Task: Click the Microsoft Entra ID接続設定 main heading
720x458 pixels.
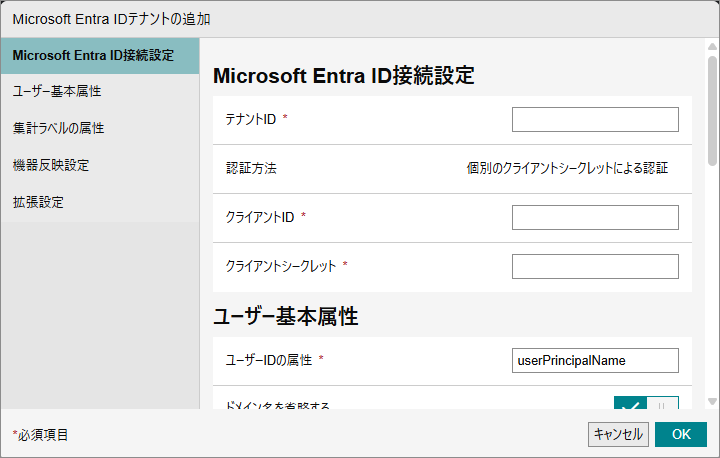Action: coord(344,76)
